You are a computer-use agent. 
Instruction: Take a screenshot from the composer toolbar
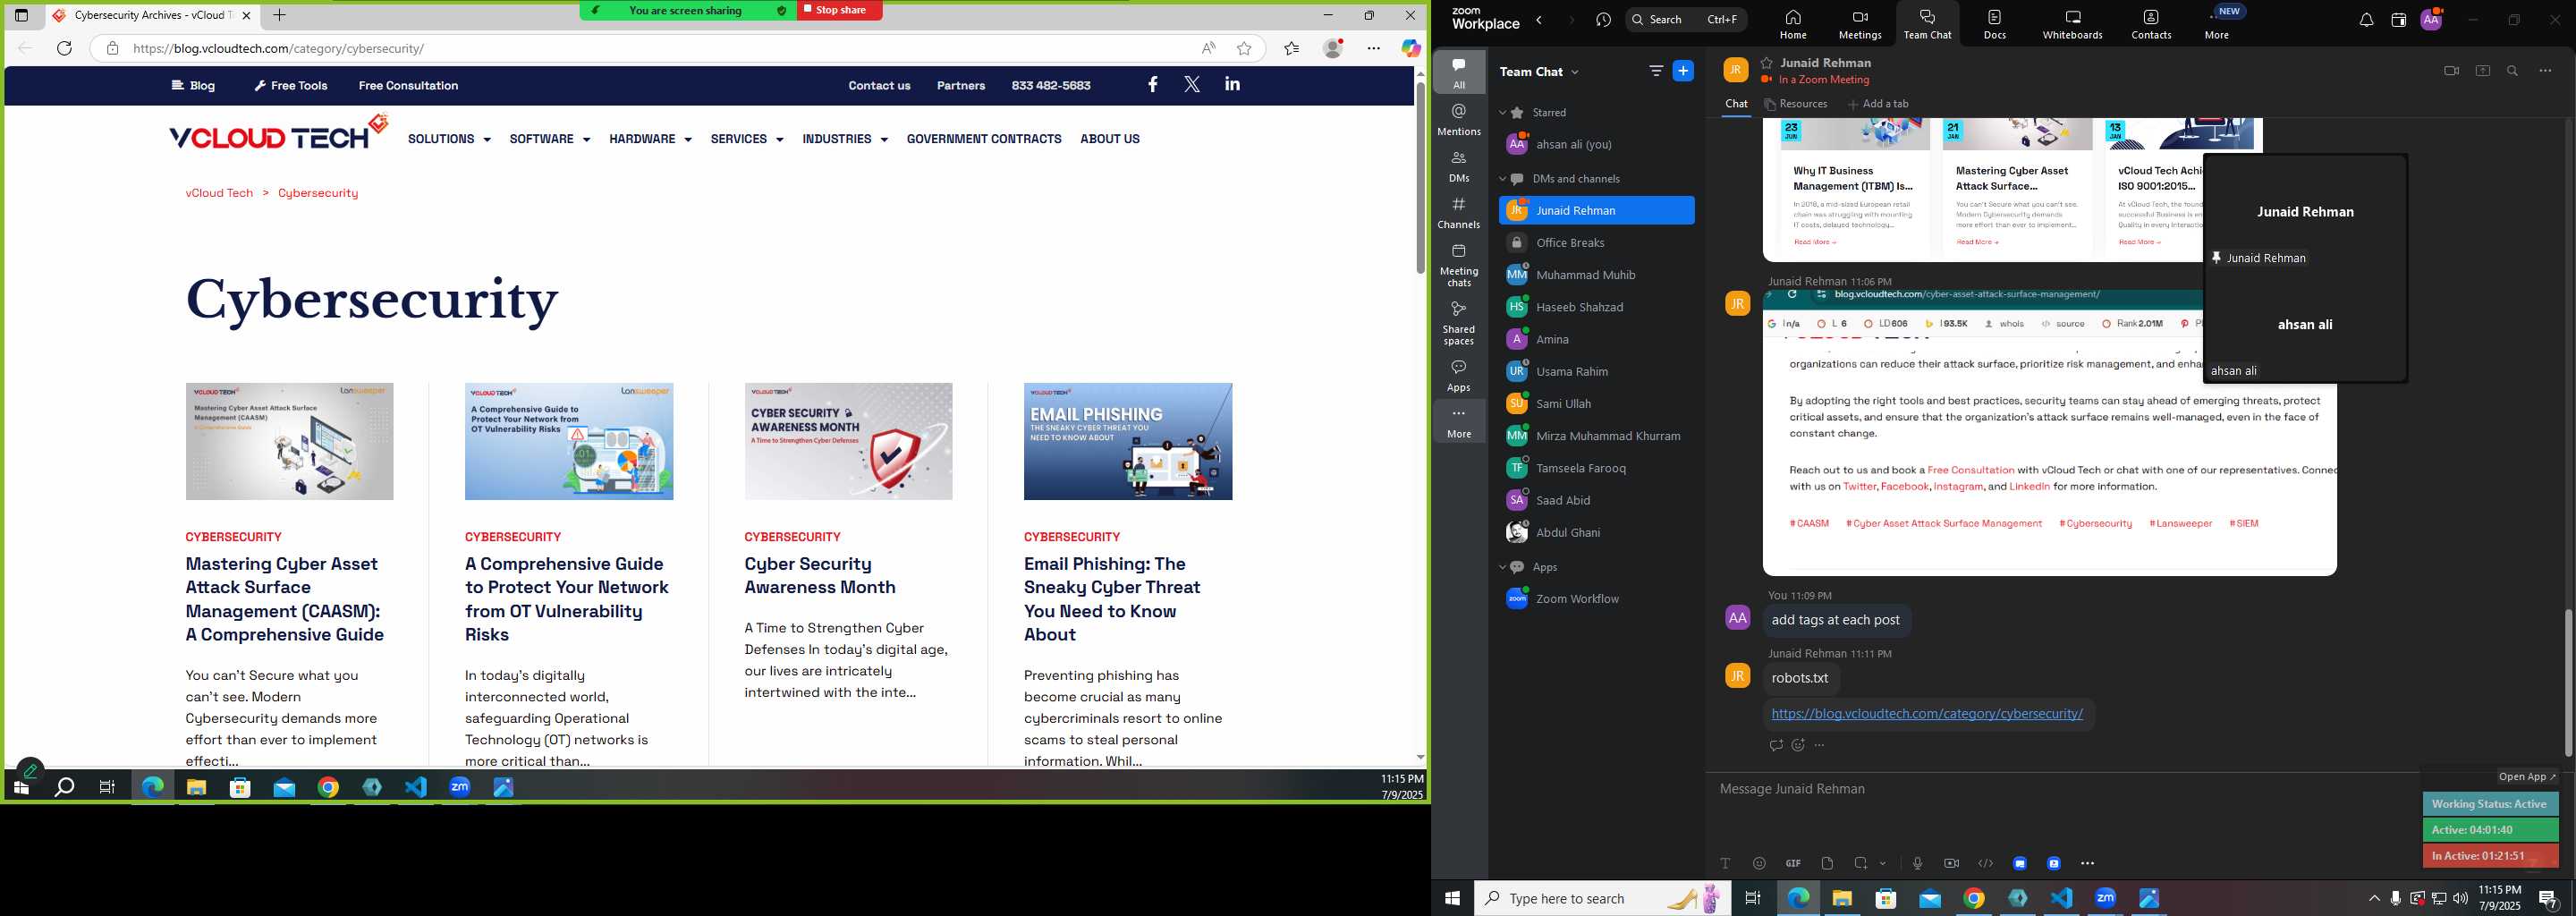pyautogui.click(x=1860, y=863)
